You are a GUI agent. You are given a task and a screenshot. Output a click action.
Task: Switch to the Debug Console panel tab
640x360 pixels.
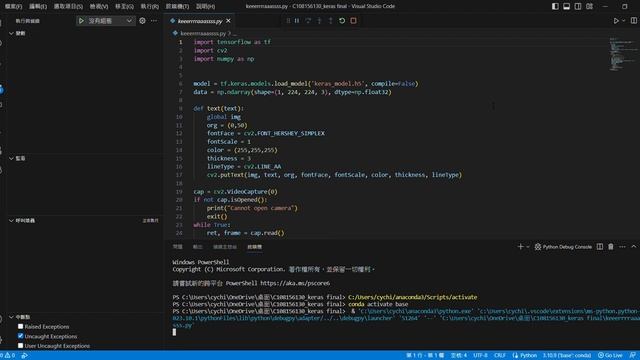225,247
